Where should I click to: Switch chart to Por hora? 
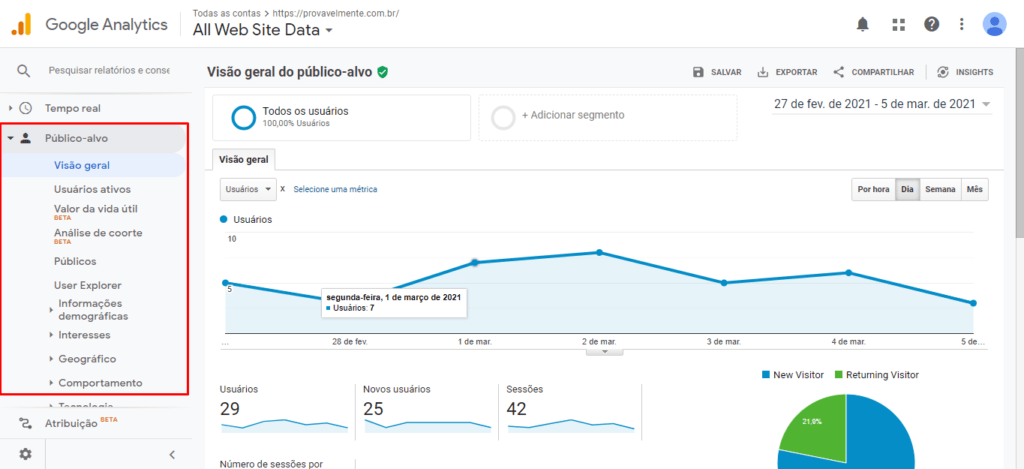point(873,189)
